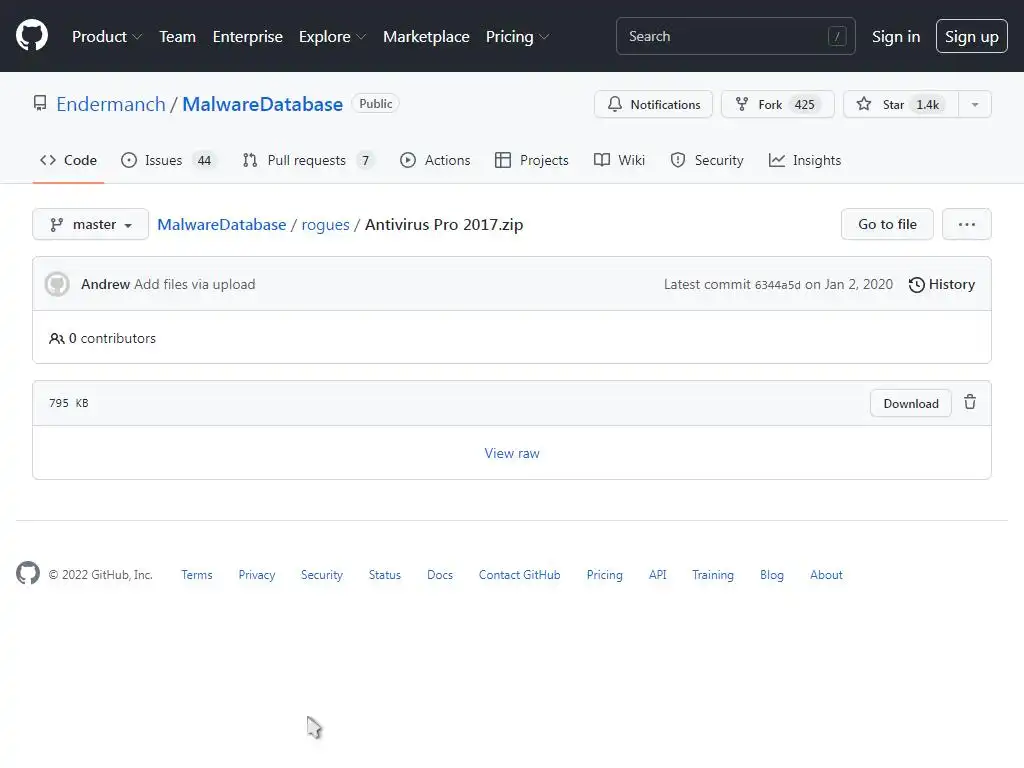Click Contact GitHub in the footer
The width and height of the screenshot is (1024, 768).
coord(519,575)
